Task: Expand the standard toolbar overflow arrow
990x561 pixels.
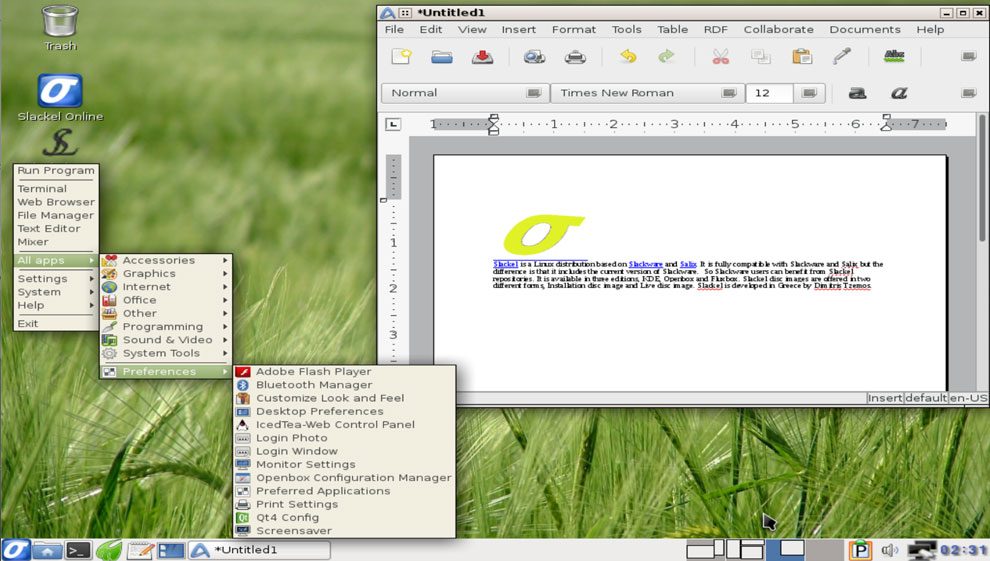Action: coord(969,57)
